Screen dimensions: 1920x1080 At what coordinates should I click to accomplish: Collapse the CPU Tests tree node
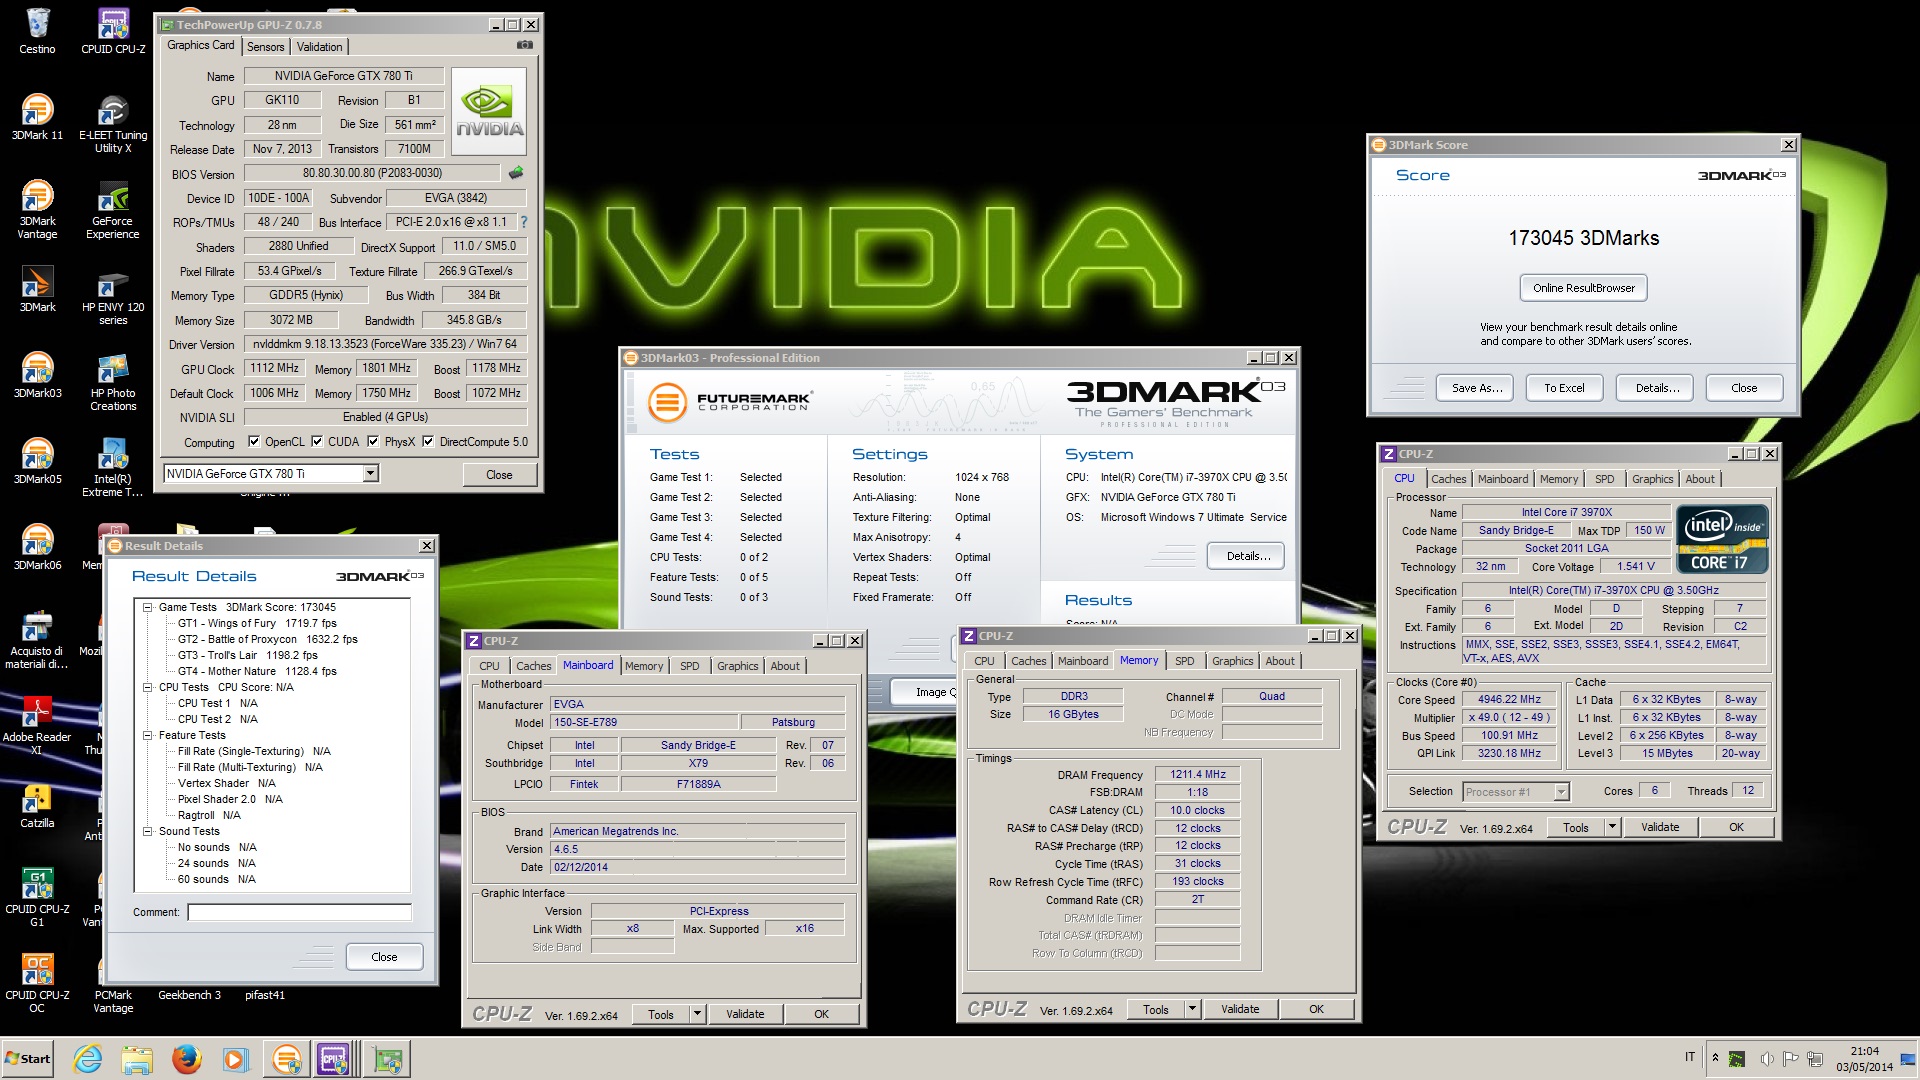pyautogui.click(x=147, y=687)
